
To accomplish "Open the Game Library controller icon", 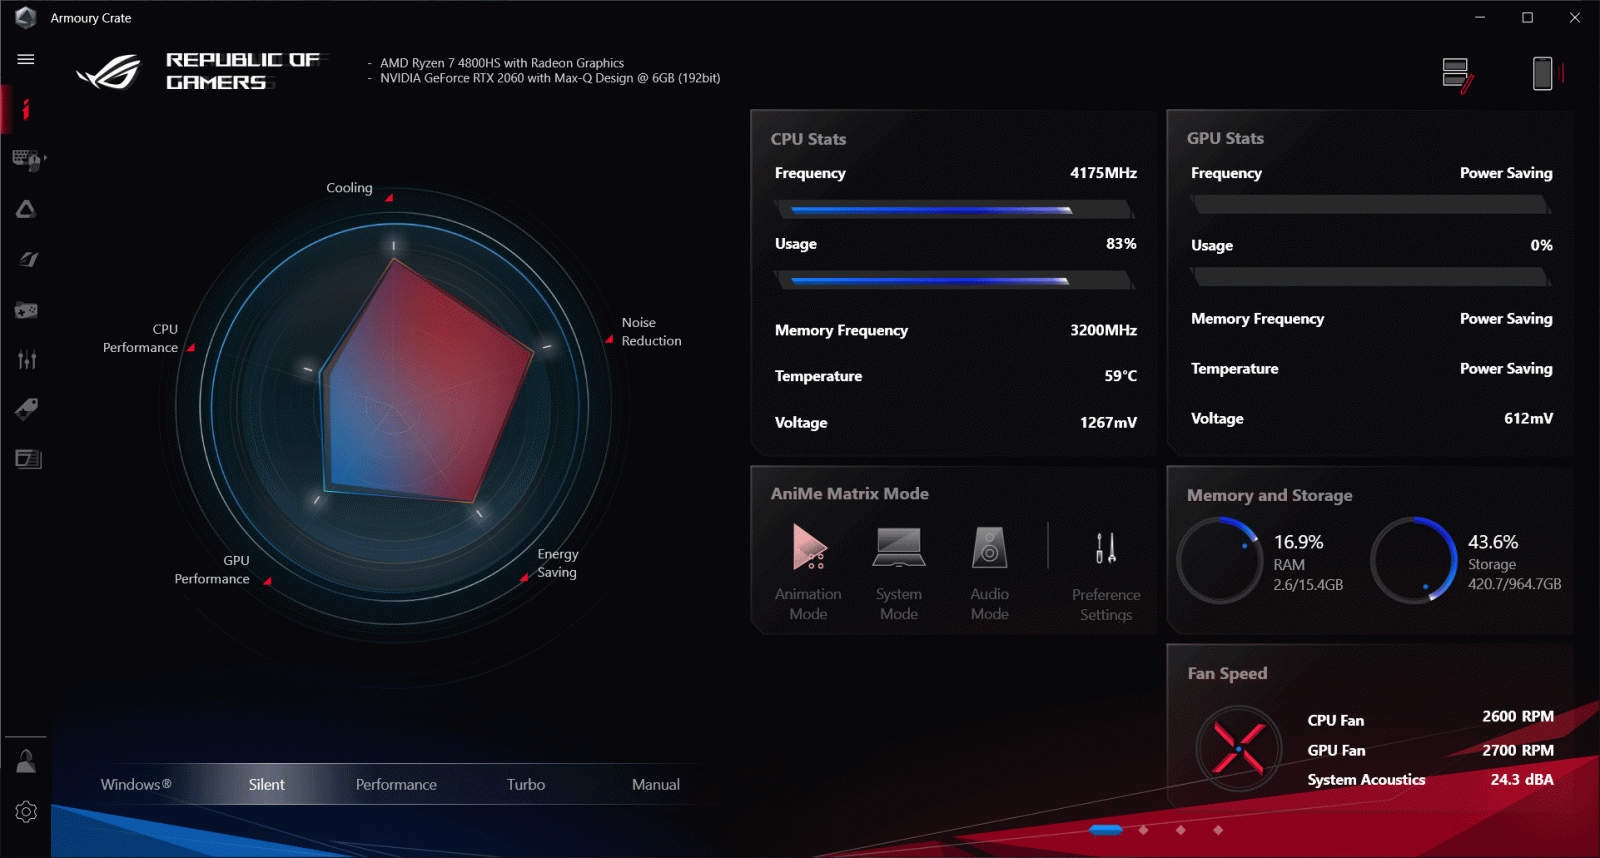I will click(26, 310).
